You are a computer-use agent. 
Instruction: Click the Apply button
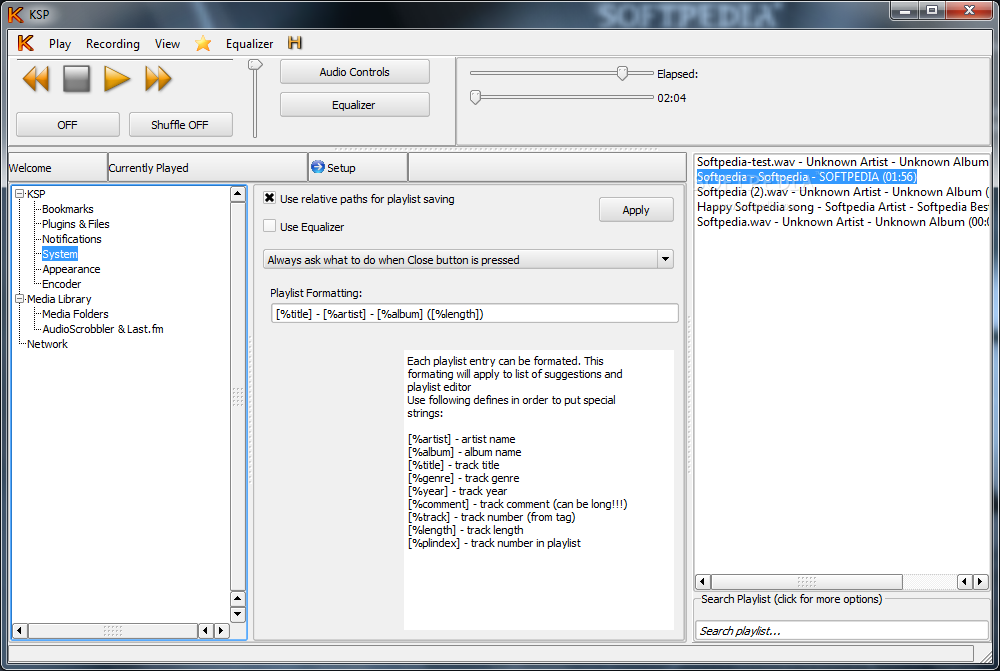636,210
